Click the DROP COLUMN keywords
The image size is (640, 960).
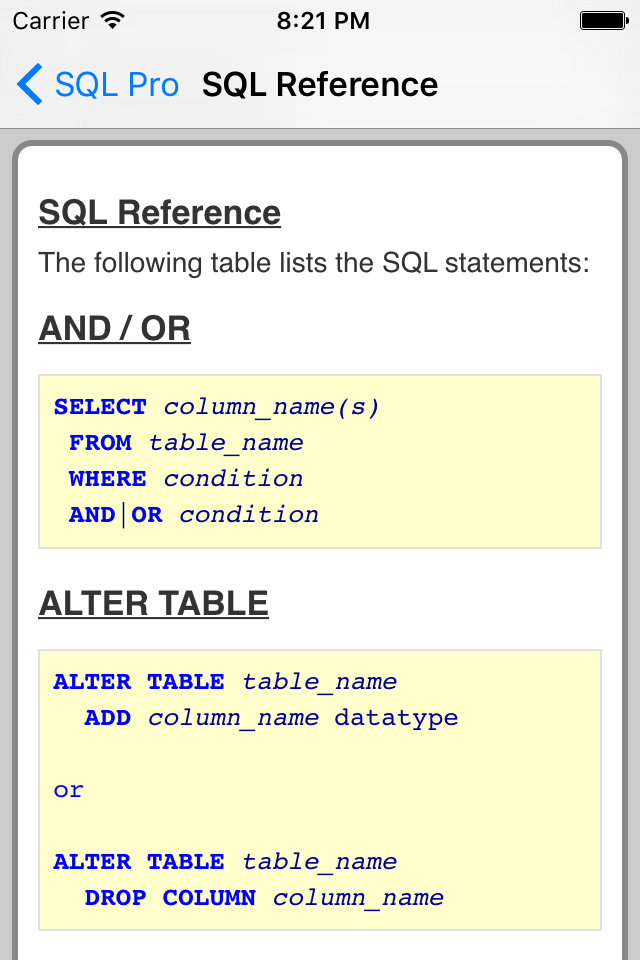(170, 898)
